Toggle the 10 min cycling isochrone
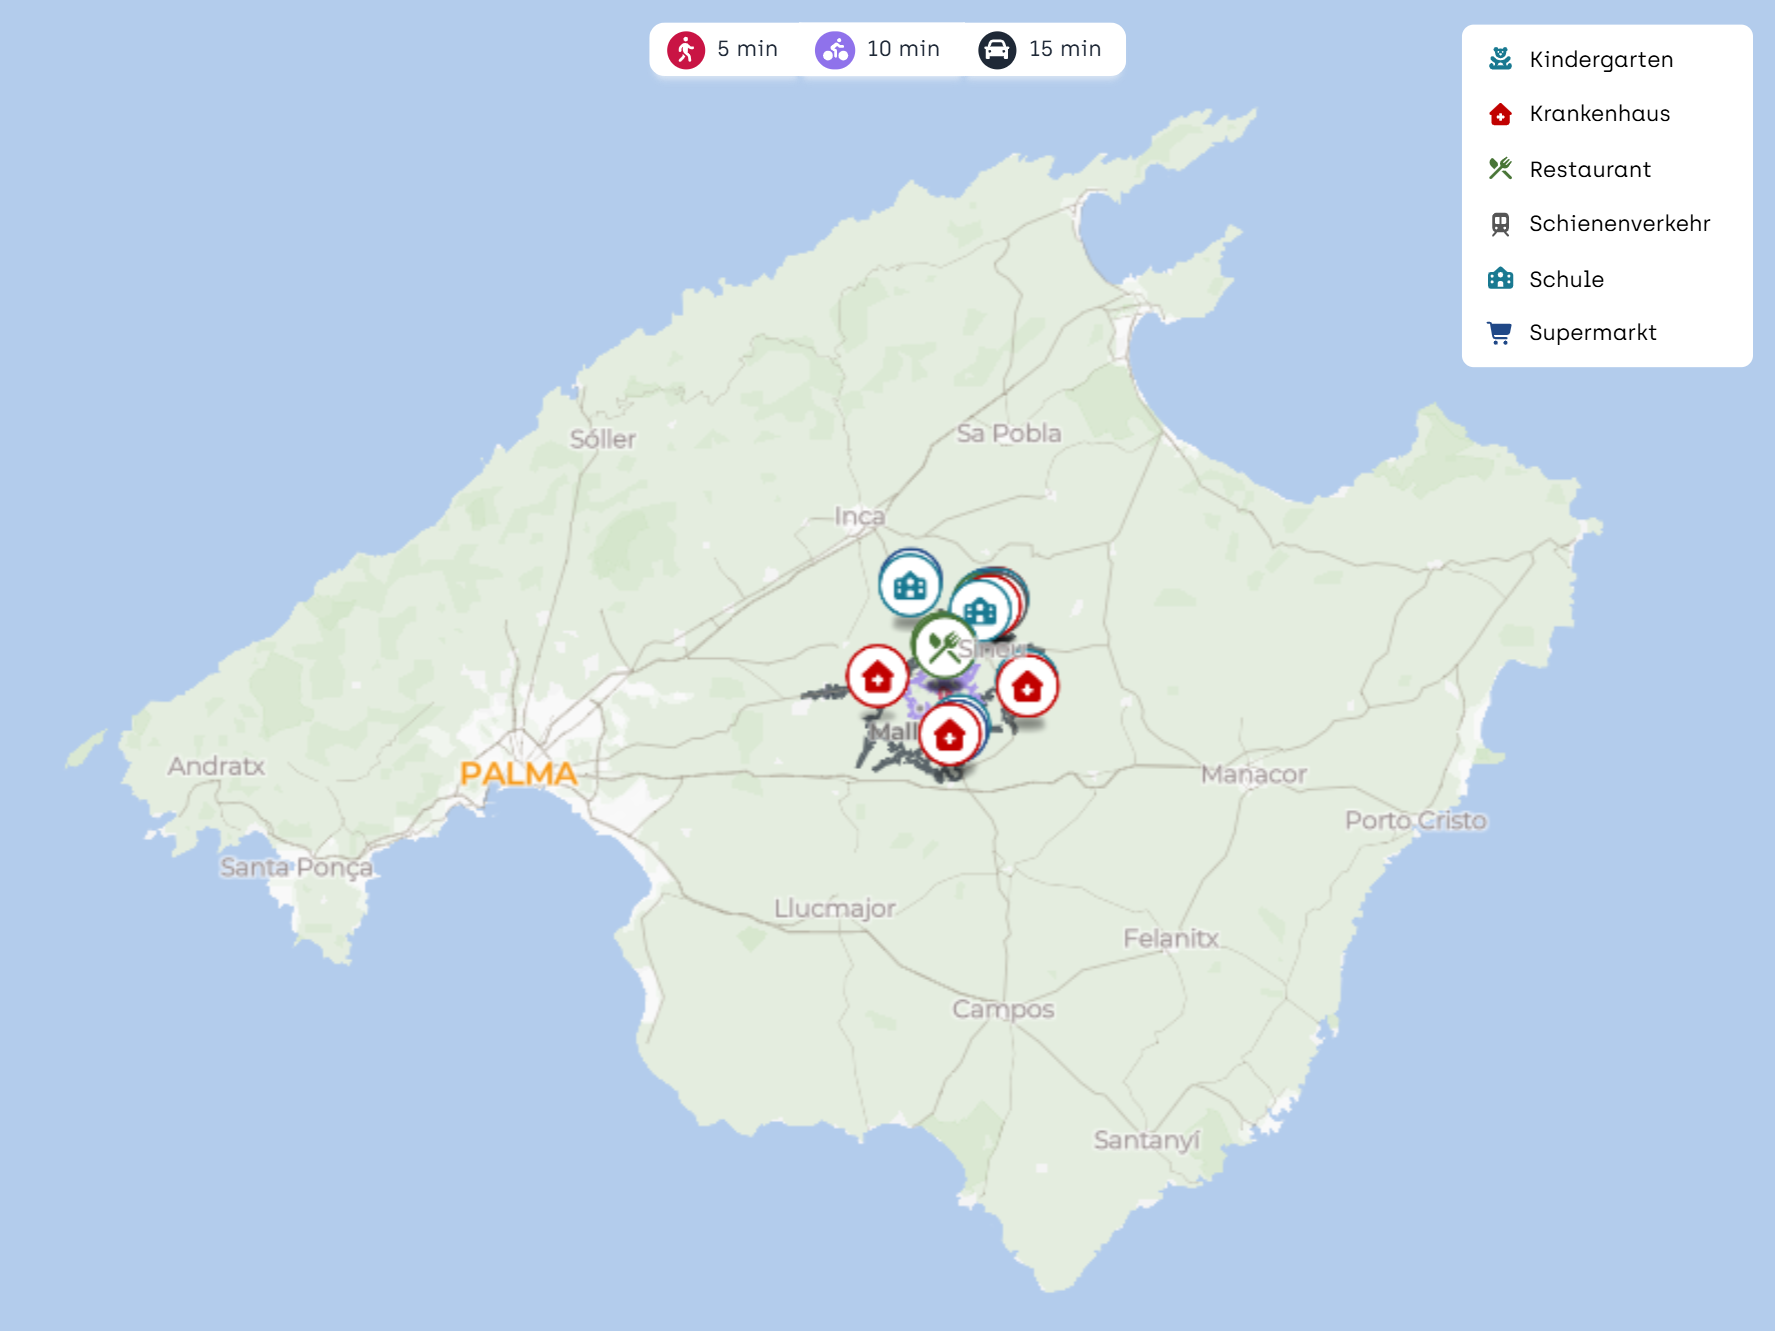The height and width of the screenshot is (1331, 1775). click(878, 49)
